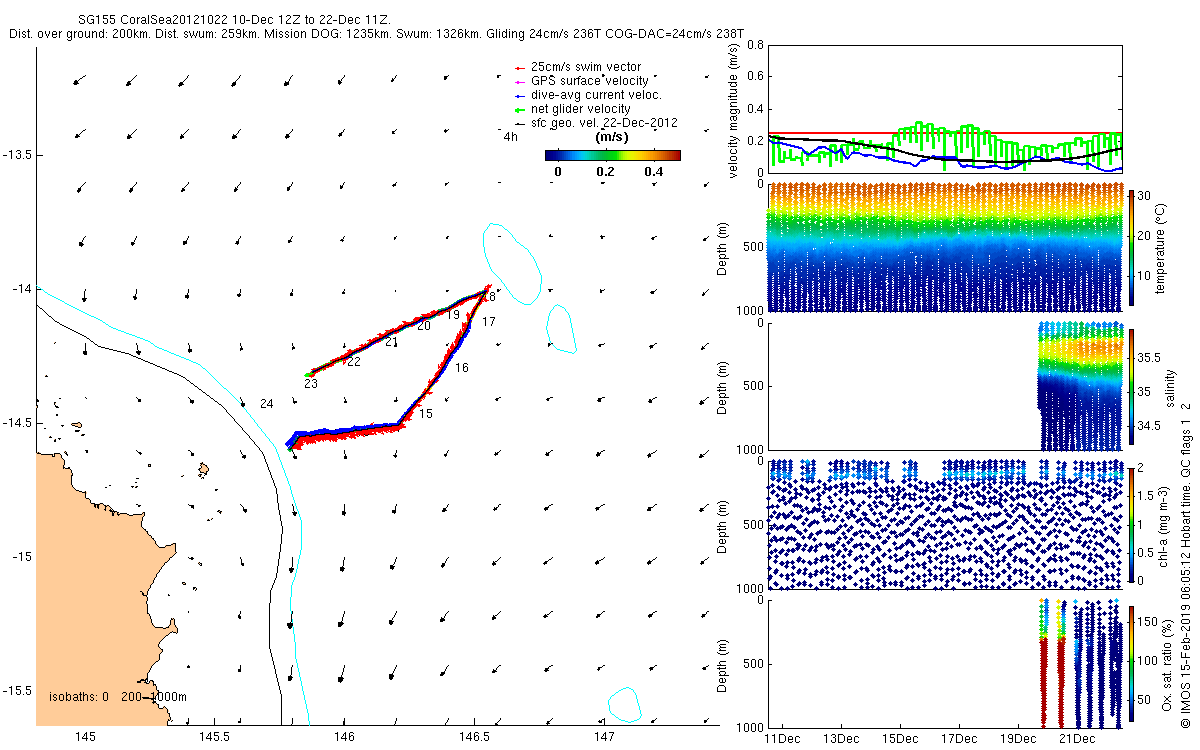The height and width of the screenshot is (750, 1200).
Task: Click the temperature depth section plot
Action: coord(944,247)
